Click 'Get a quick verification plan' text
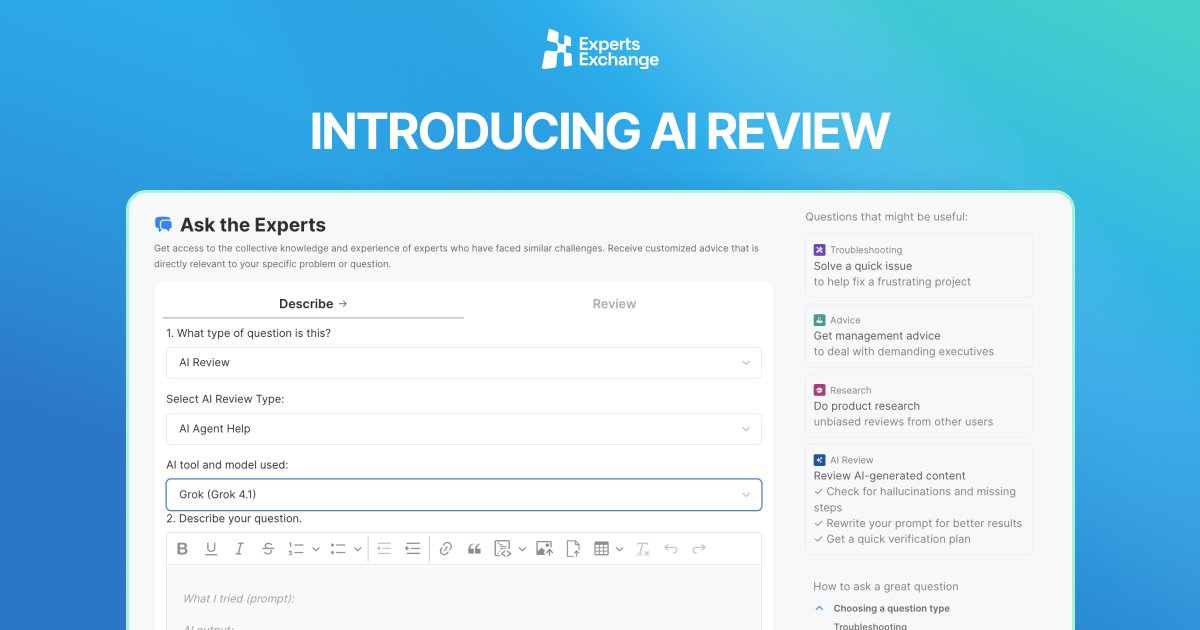This screenshot has width=1200, height=630. [x=898, y=539]
